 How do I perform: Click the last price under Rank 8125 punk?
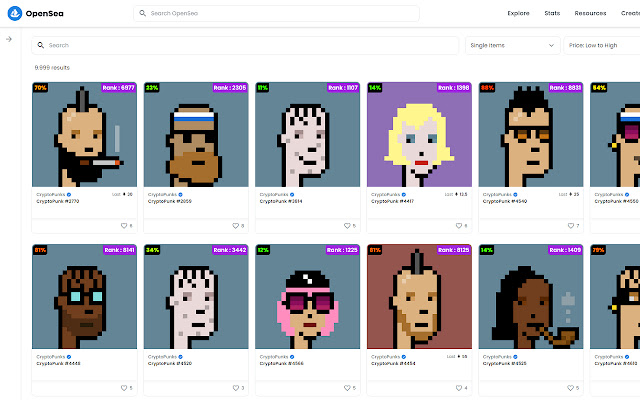(457, 356)
